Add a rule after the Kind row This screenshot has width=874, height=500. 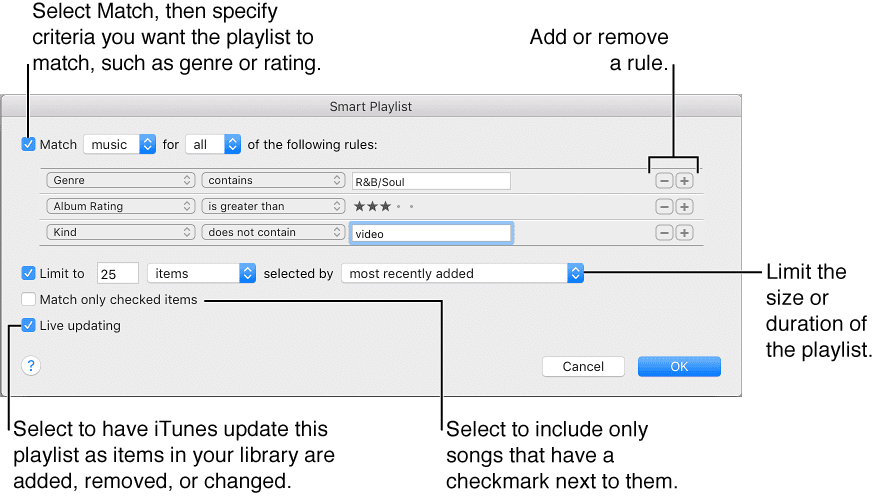684,232
